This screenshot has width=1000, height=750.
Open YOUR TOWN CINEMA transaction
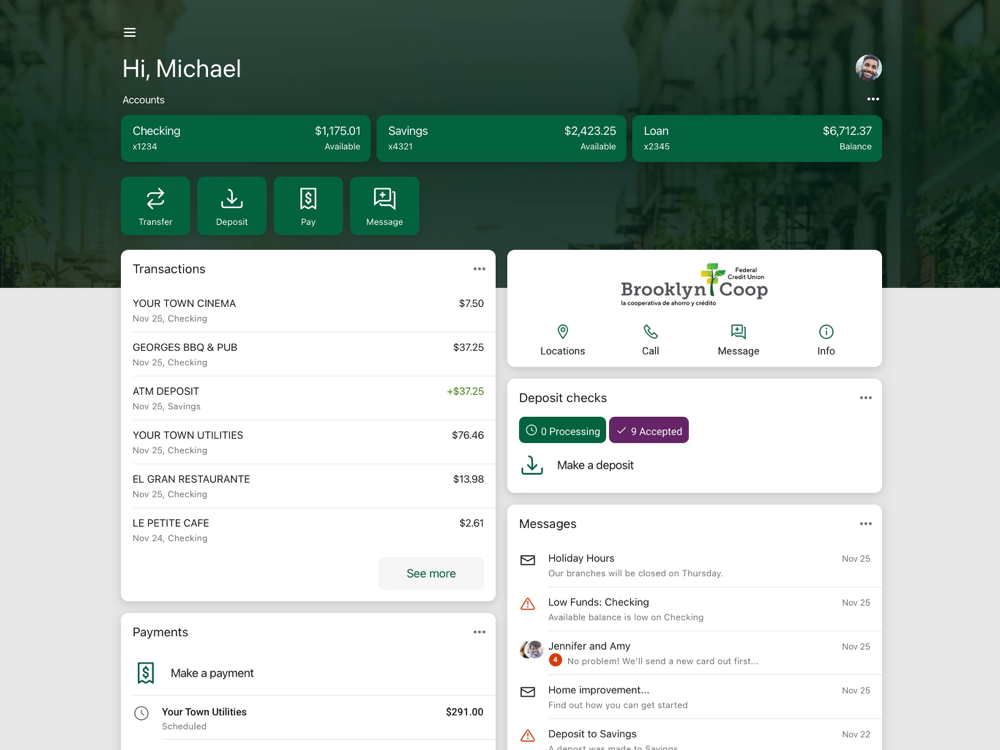[x=308, y=311]
